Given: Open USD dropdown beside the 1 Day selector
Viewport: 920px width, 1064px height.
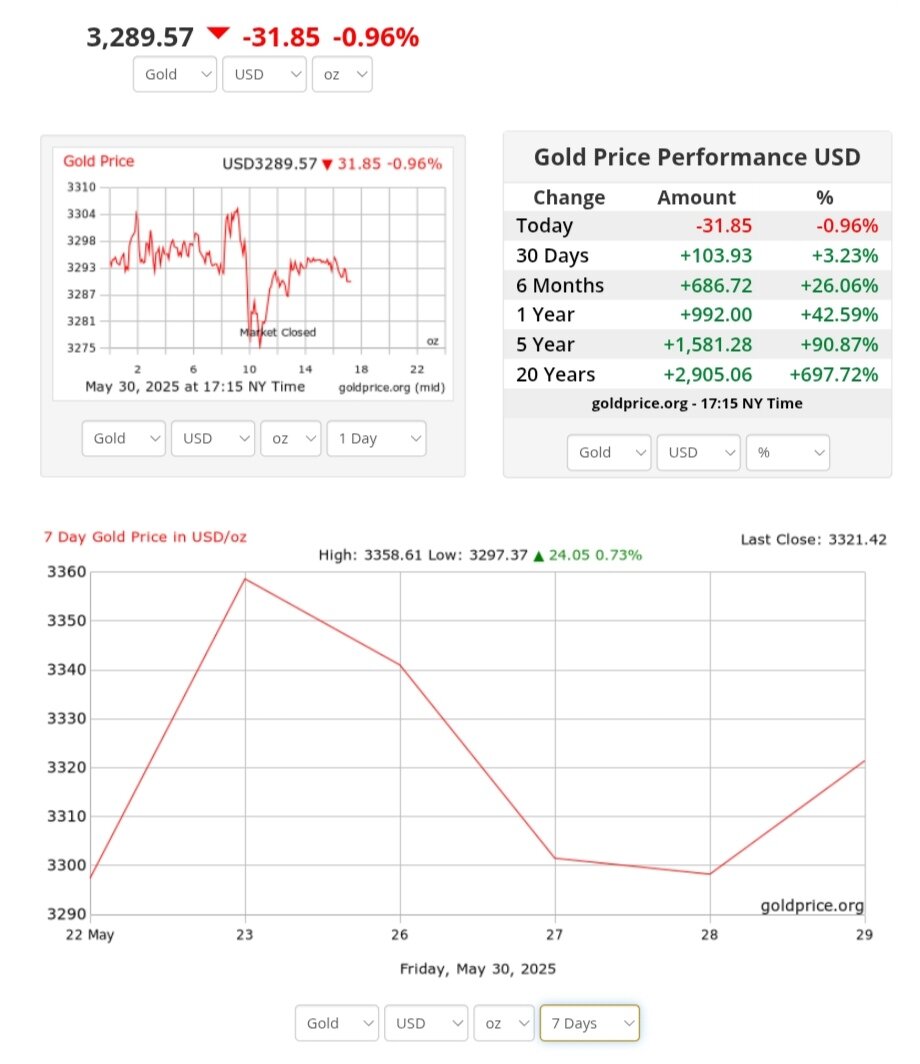Looking at the screenshot, I should pyautogui.click(x=213, y=438).
